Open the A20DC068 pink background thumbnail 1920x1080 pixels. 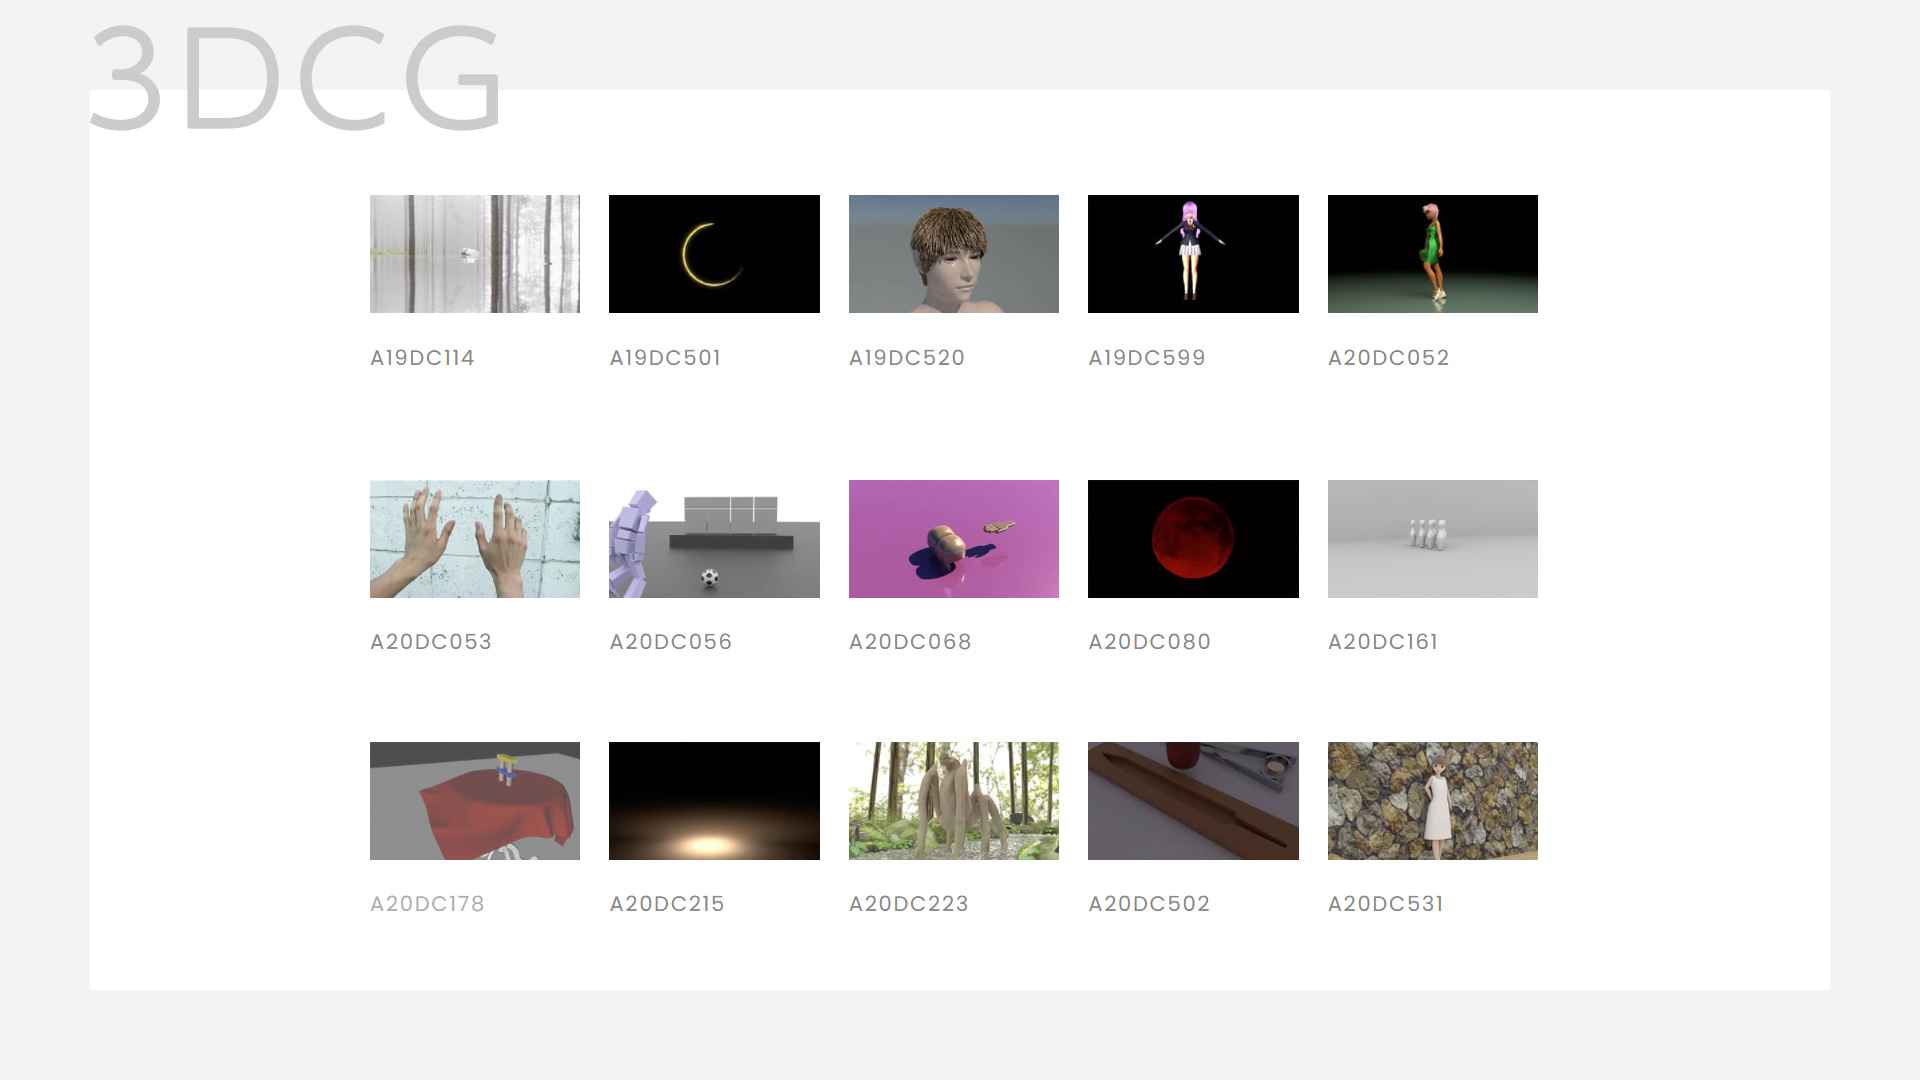[954, 539]
